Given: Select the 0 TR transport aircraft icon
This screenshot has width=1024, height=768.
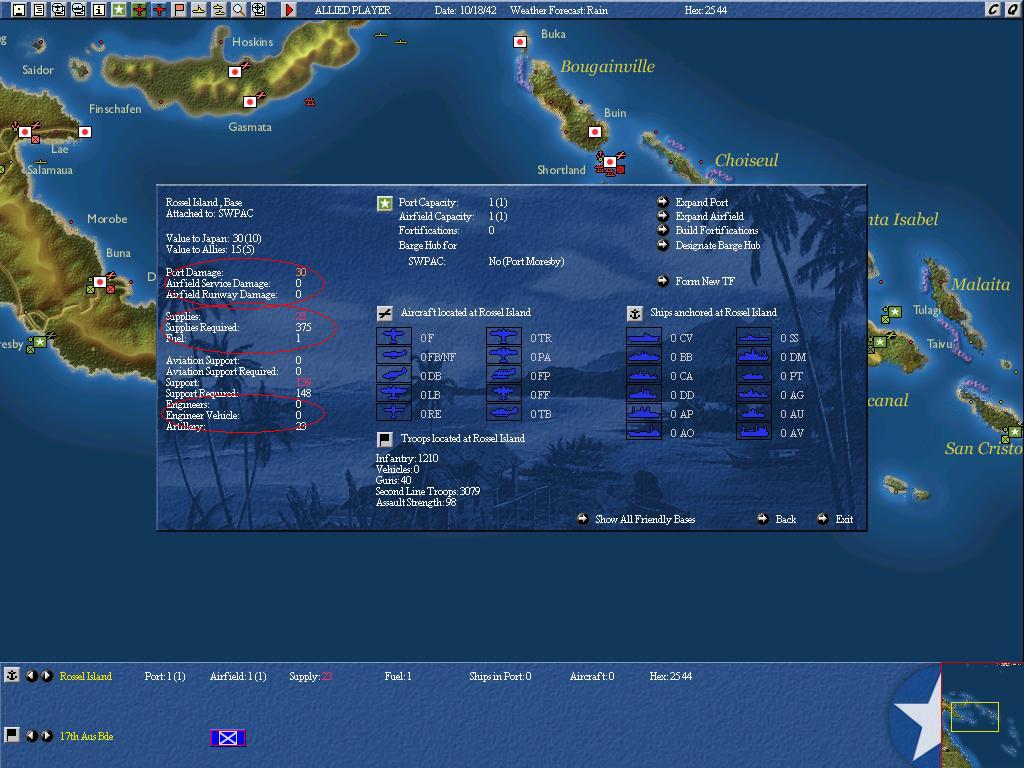Looking at the screenshot, I should (x=504, y=337).
